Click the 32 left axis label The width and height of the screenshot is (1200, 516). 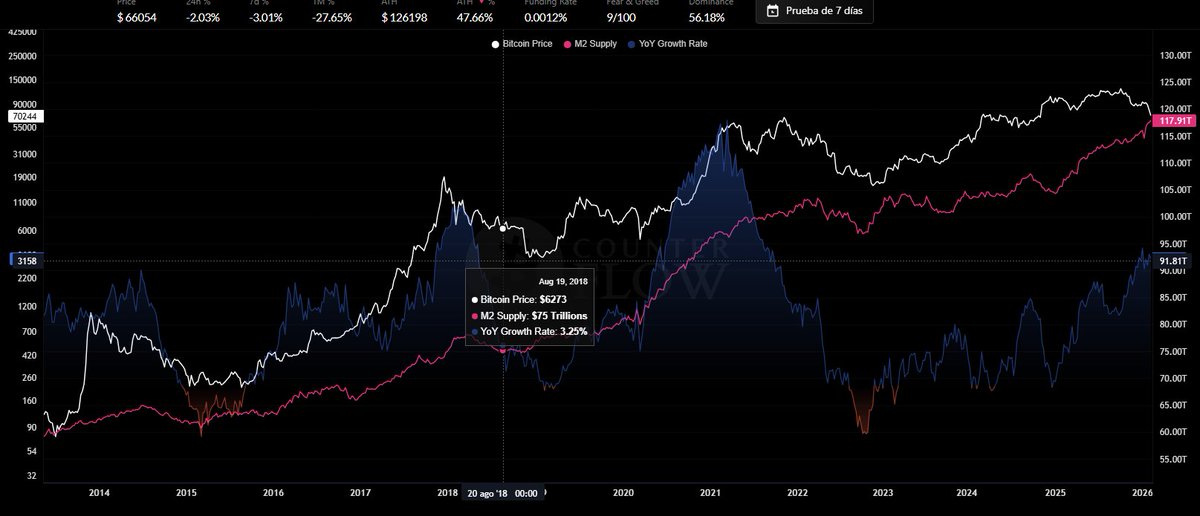31,475
